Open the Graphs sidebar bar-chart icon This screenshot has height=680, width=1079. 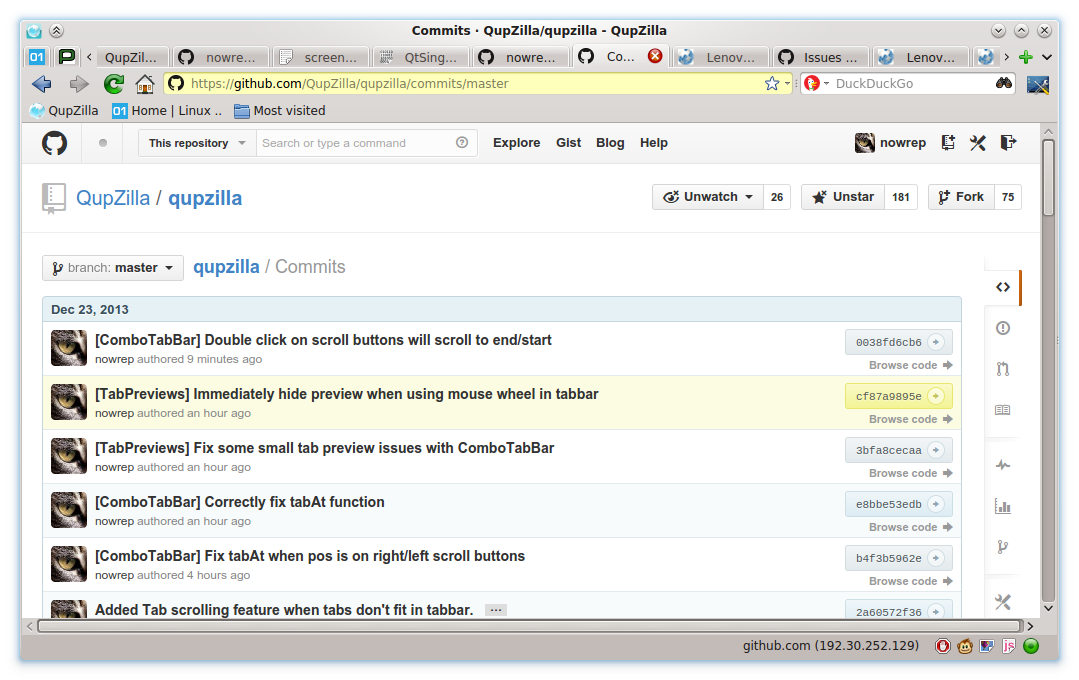coord(1003,507)
